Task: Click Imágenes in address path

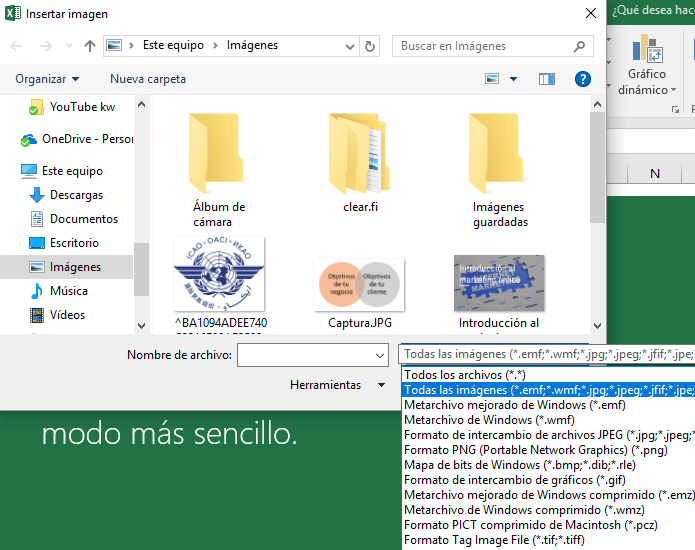Action: 252,45
